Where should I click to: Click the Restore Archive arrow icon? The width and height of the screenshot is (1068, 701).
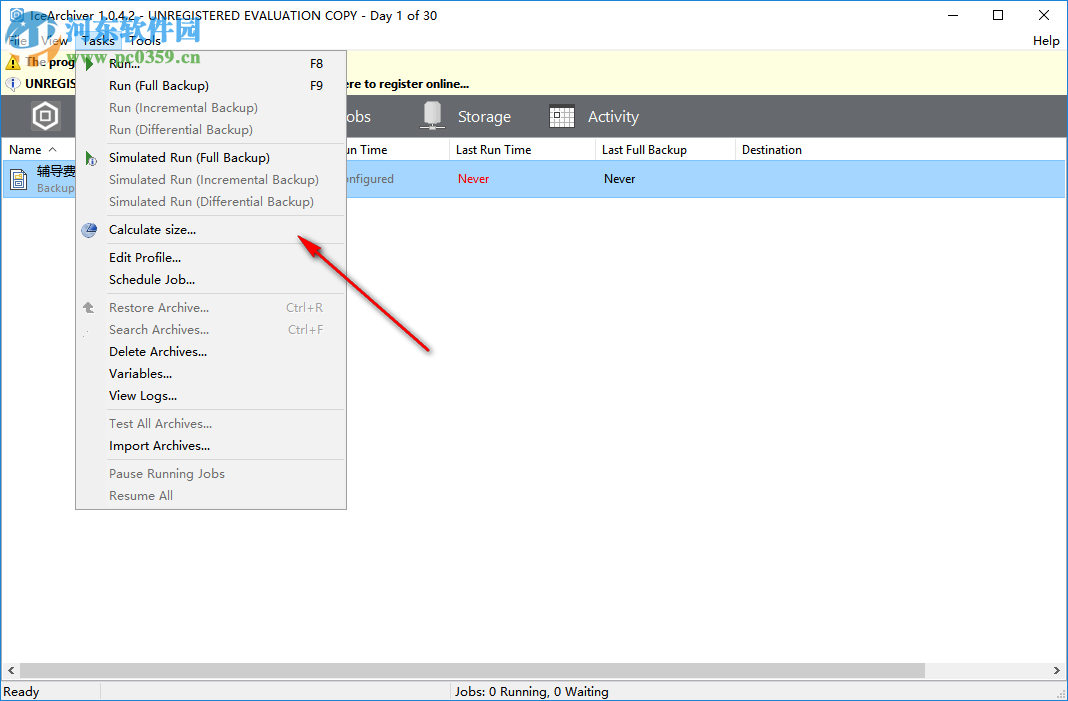pyautogui.click(x=89, y=308)
